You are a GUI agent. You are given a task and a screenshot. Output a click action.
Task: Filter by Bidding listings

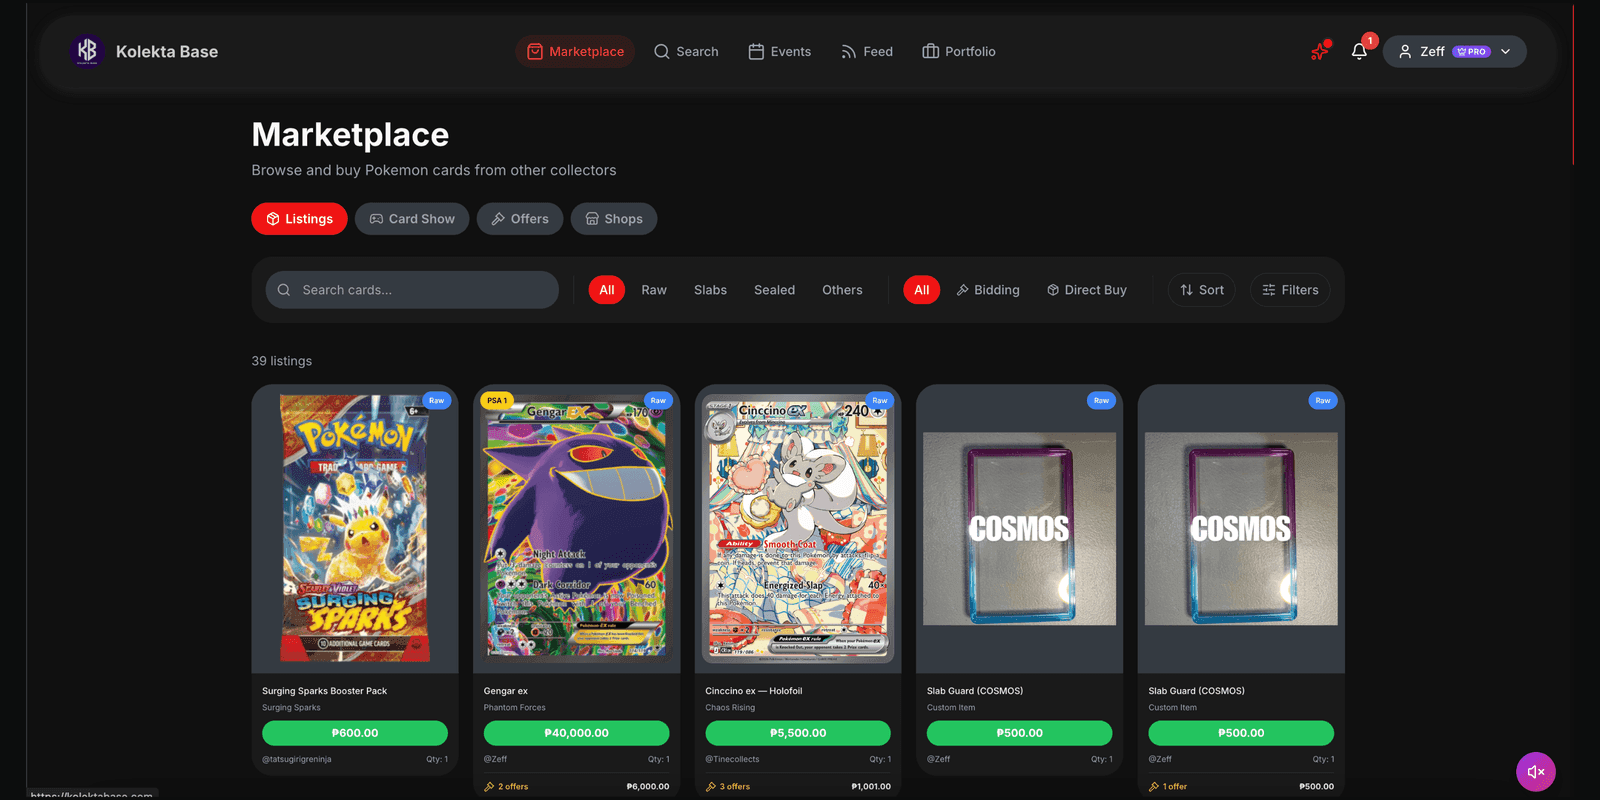[x=988, y=290]
